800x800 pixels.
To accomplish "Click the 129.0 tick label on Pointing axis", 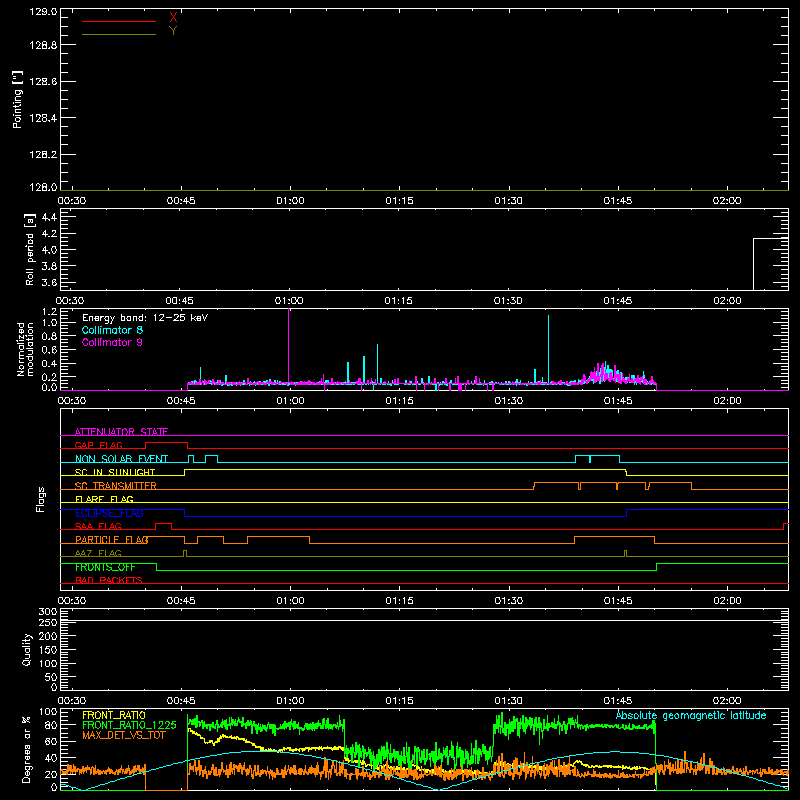I will coord(43,12).
